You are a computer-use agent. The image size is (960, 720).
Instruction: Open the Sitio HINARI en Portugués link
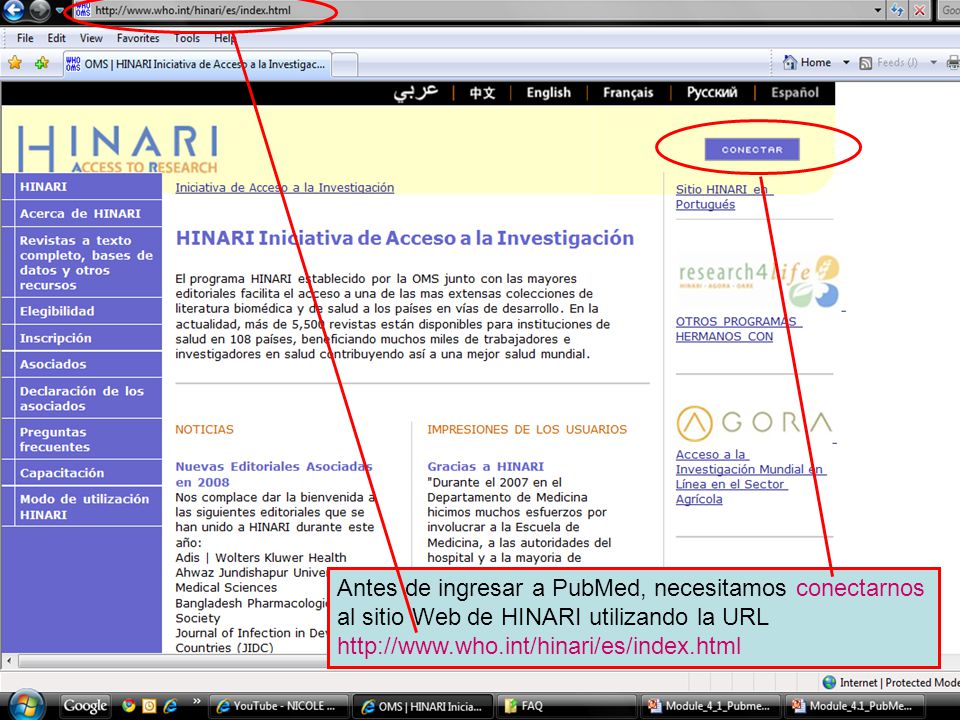click(x=724, y=197)
